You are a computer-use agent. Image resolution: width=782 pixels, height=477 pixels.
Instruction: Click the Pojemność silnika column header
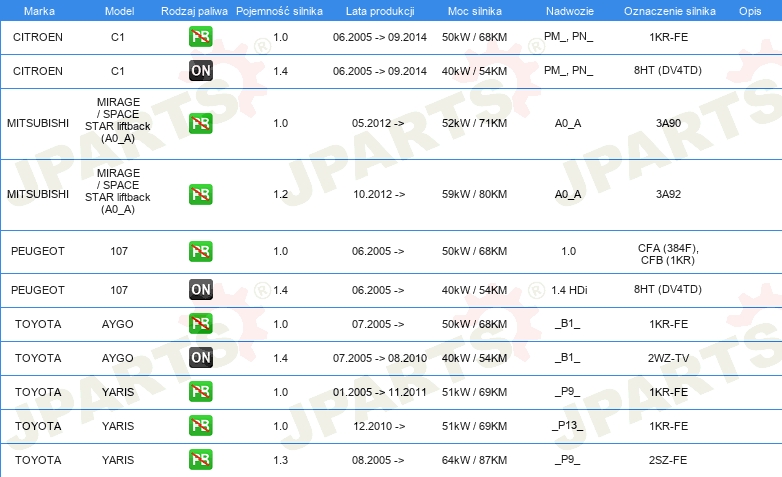(279, 11)
